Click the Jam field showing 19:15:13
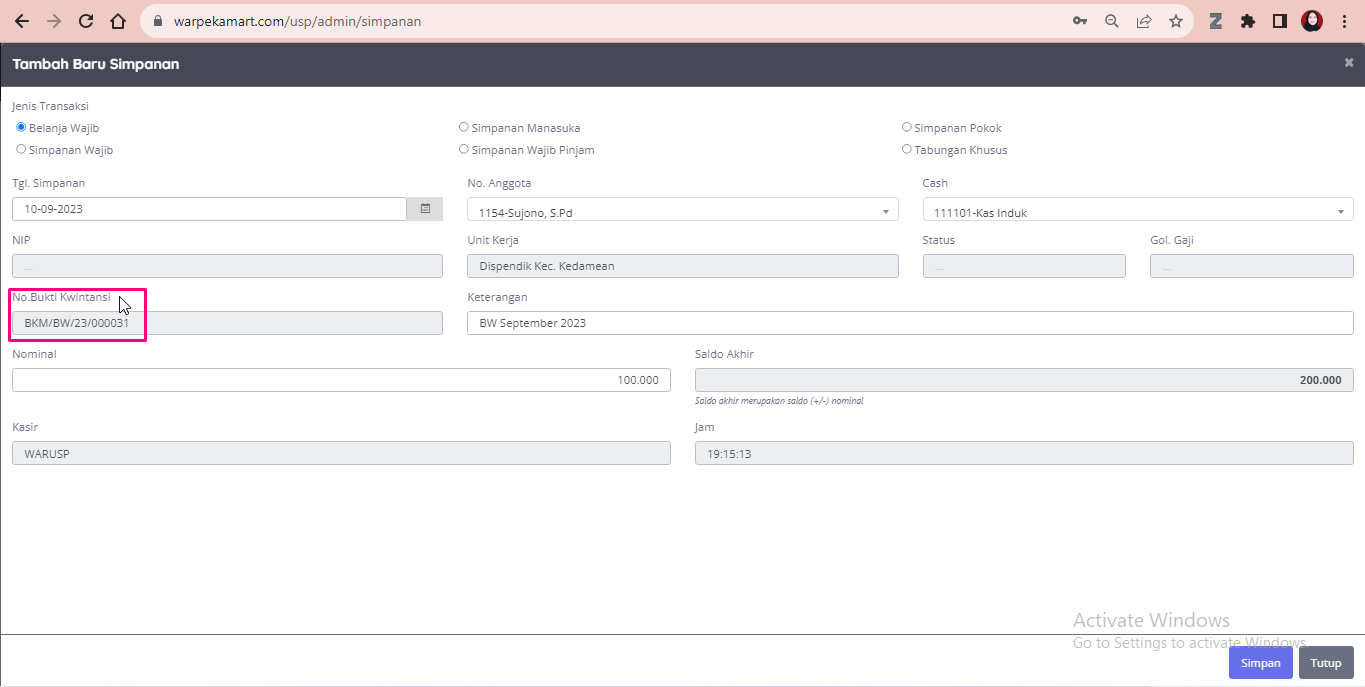Viewport: 1365px width, 687px height. [1024, 453]
